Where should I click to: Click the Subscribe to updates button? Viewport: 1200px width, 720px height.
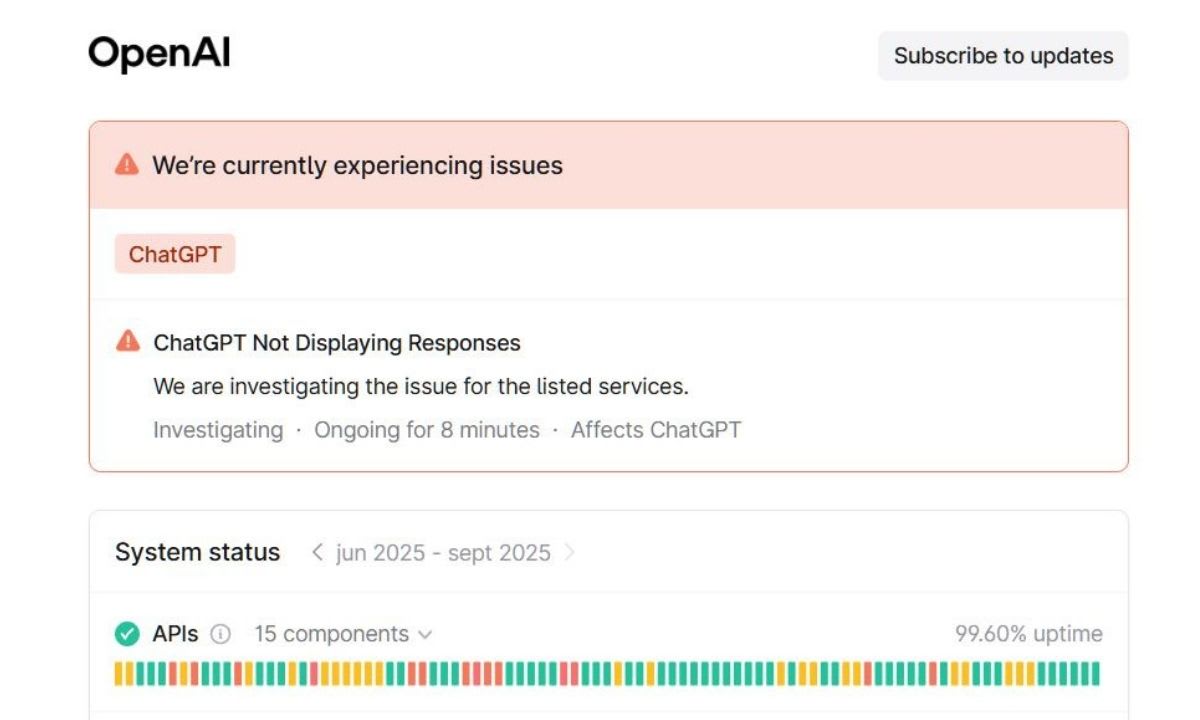1004,56
